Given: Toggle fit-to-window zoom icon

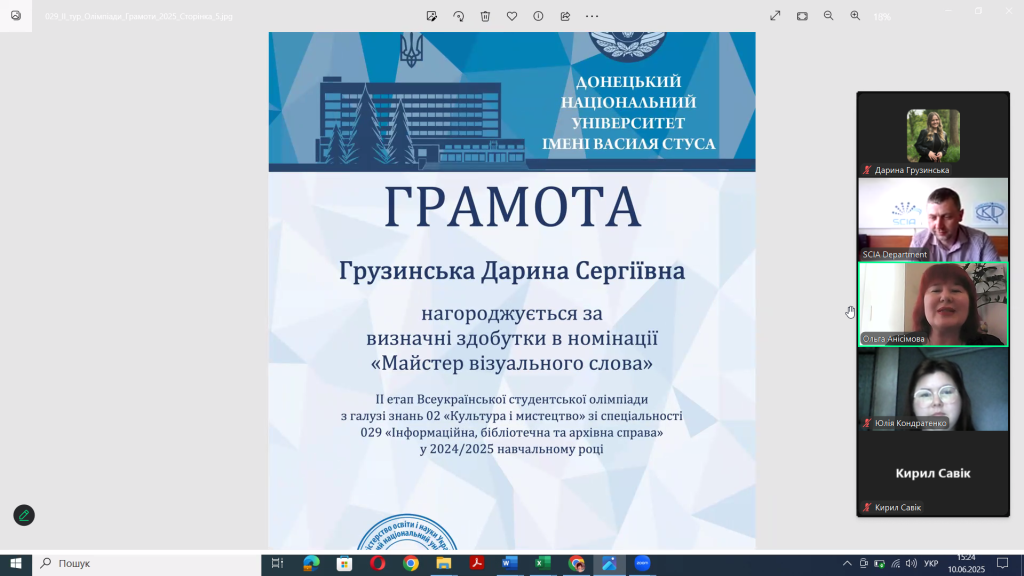Looking at the screenshot, I should coord(802,16).
